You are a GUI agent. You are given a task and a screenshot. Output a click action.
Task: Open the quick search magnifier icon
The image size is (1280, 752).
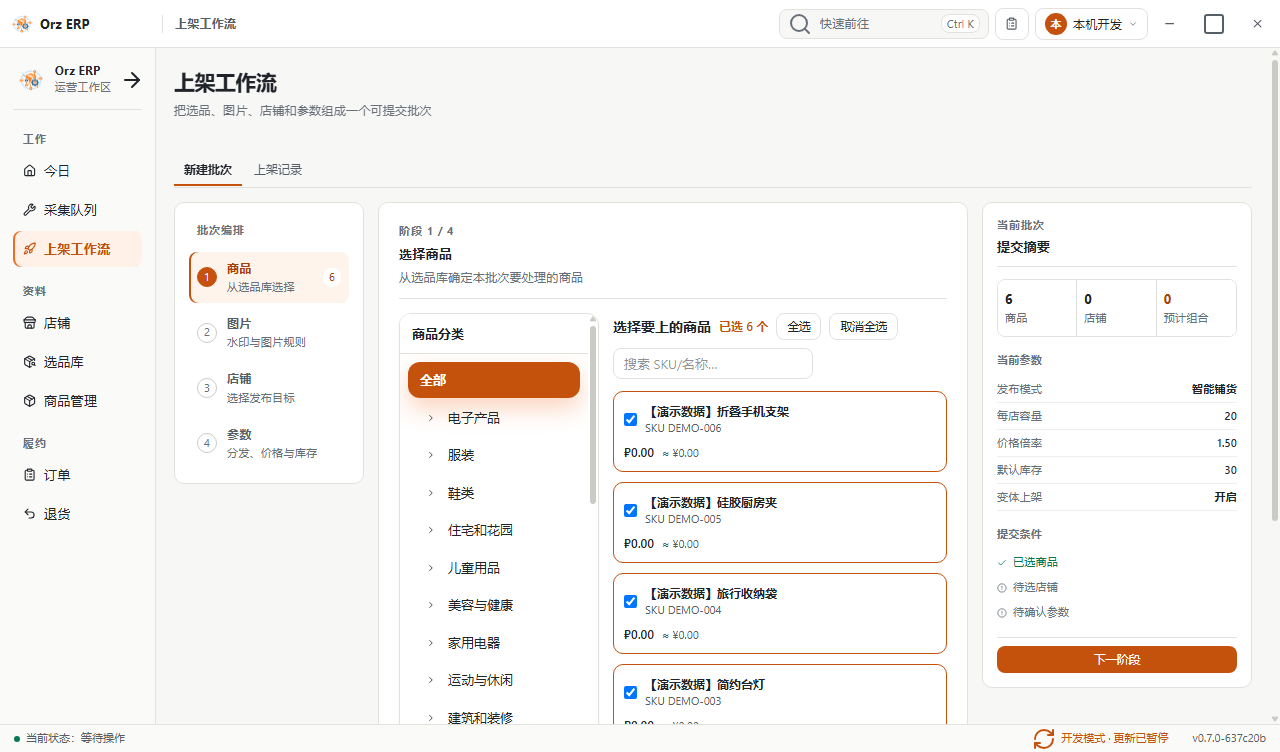point(799,24)
